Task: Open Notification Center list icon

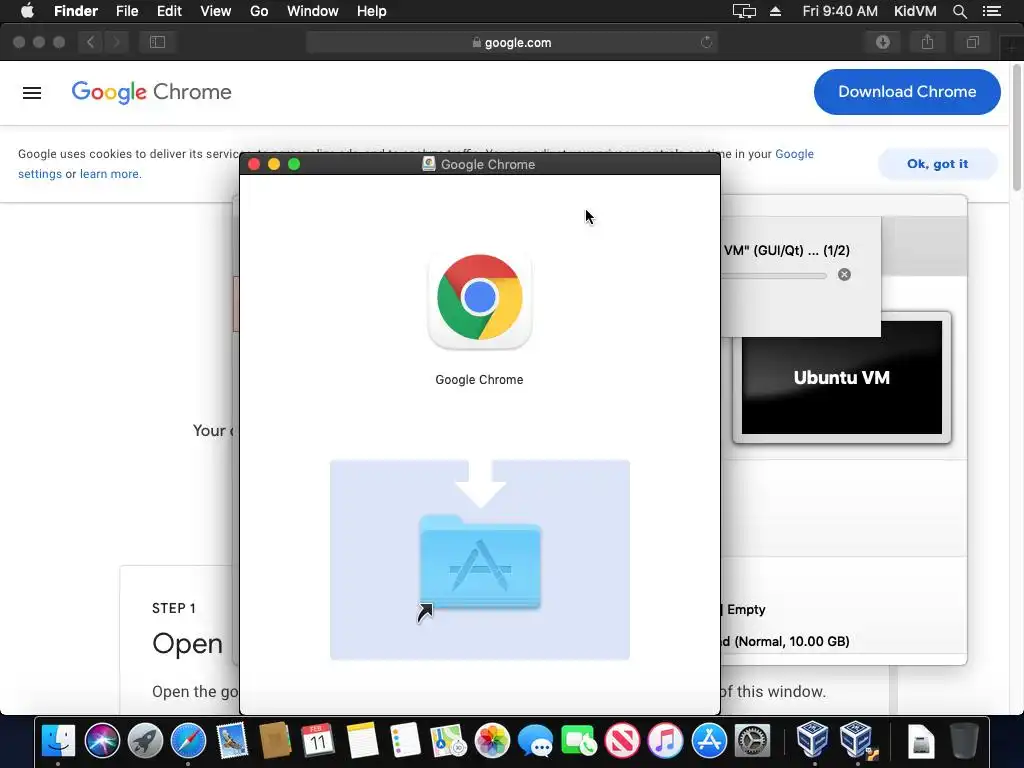Action: (991, 11)
